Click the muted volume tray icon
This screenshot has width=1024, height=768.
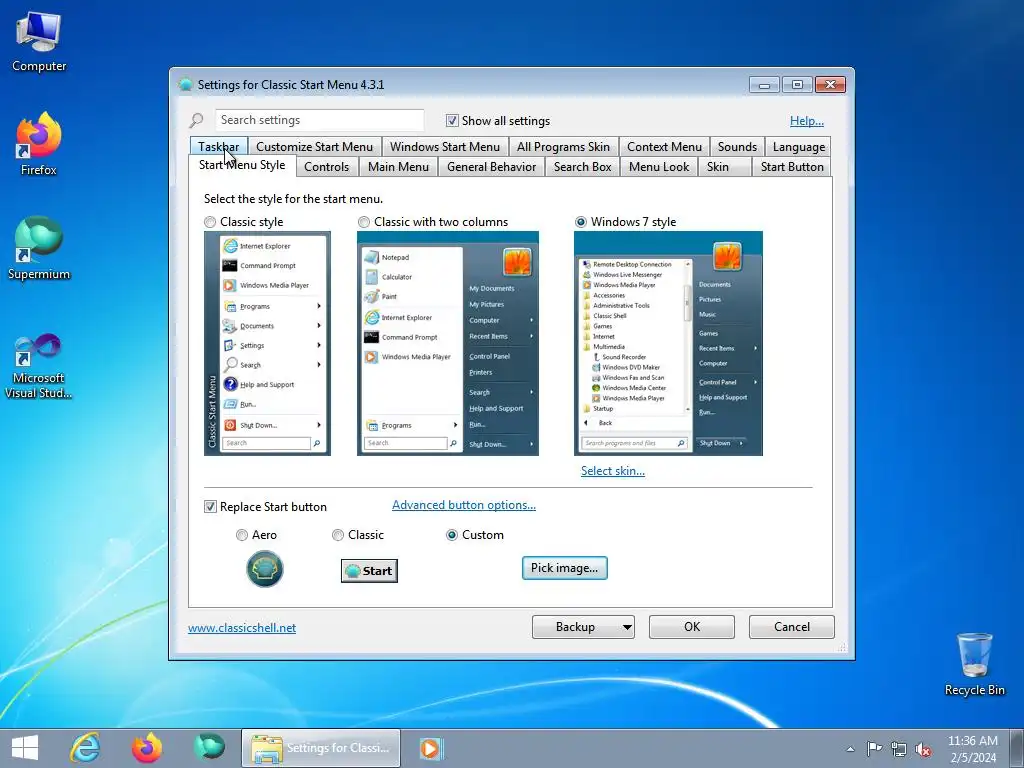coord(923,749)
